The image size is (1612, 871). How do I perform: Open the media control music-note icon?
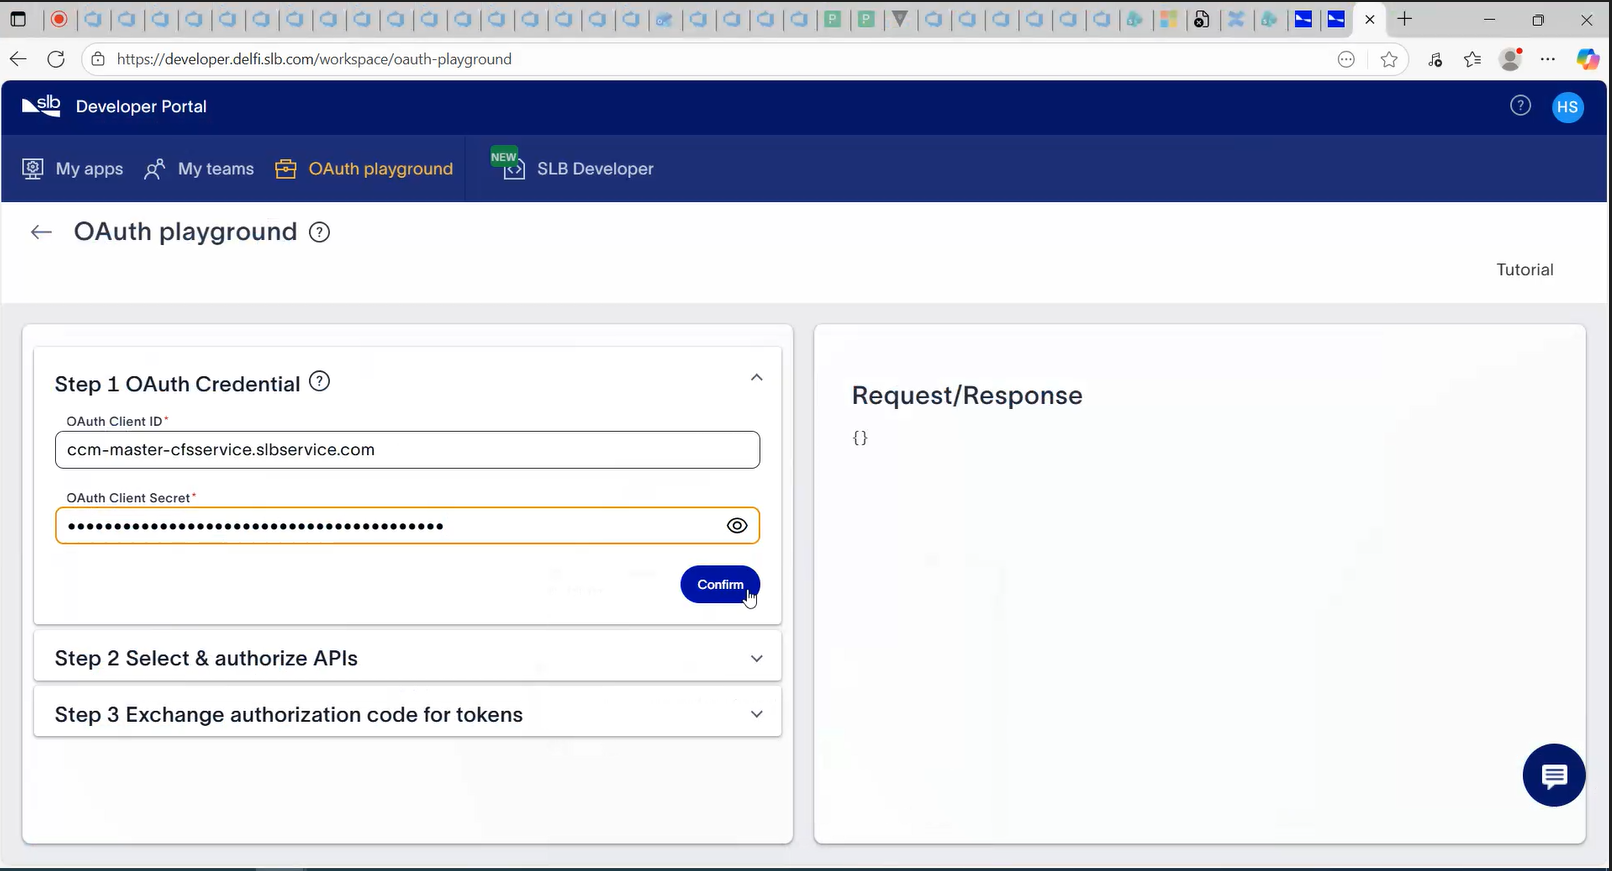coord(1435,59)
